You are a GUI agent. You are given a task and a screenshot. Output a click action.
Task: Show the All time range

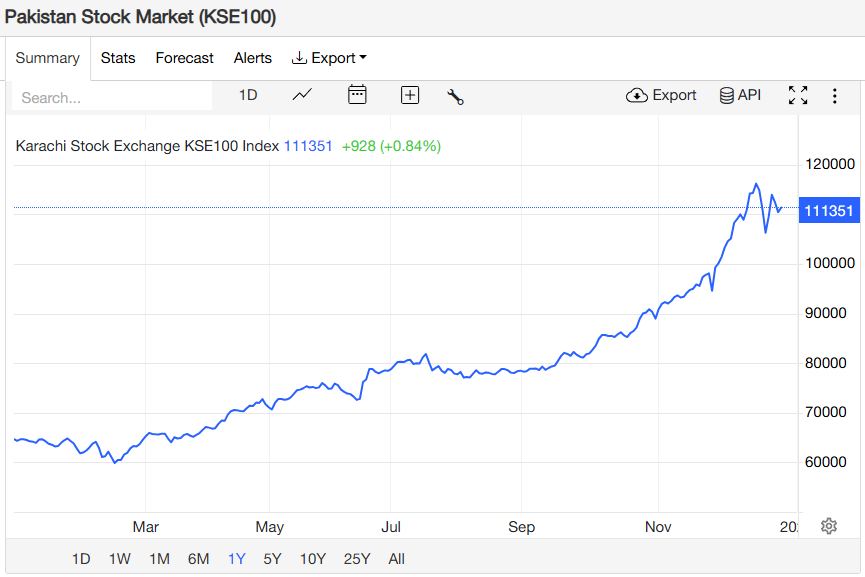click(x=396, y=559)
